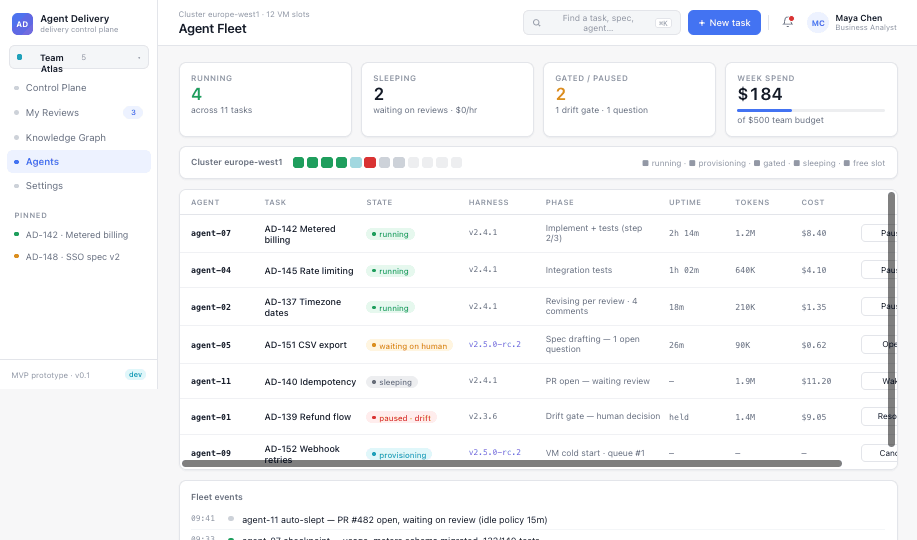Open pinned AD-142 Metered billing
The height and width of the screenshot is (540, 917).
coord(79,235)
